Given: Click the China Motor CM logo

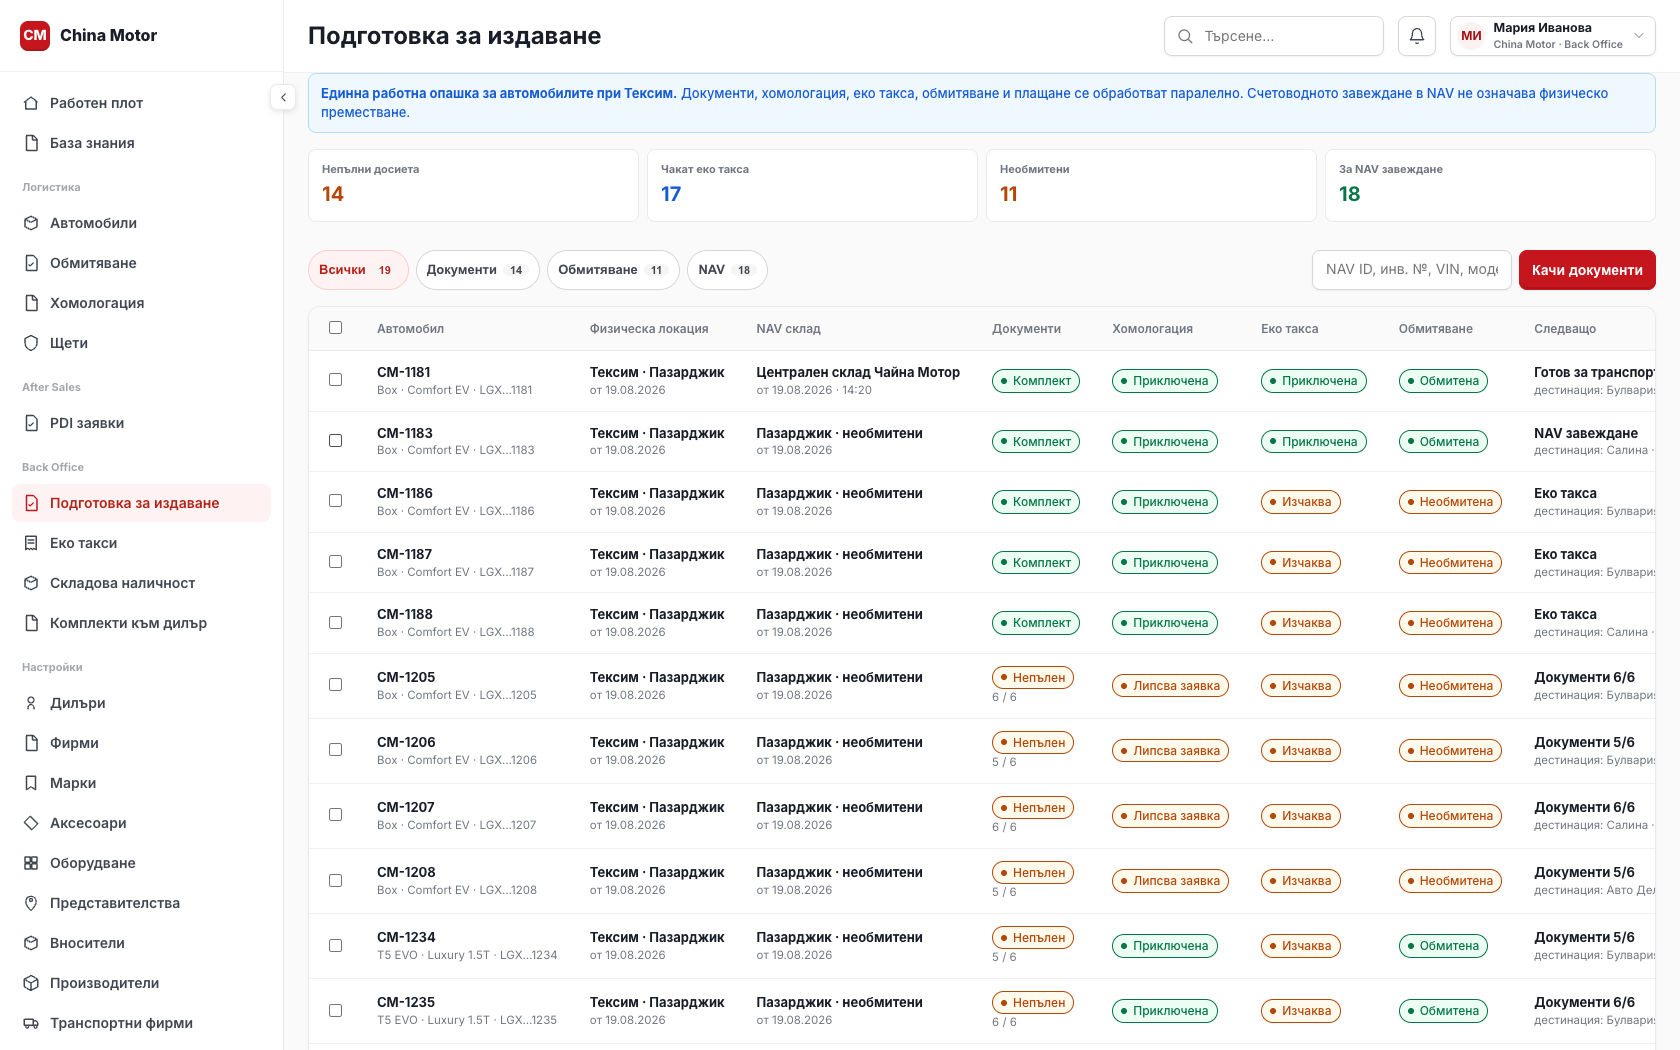Looking at the screenshot, I should point(35,35).
